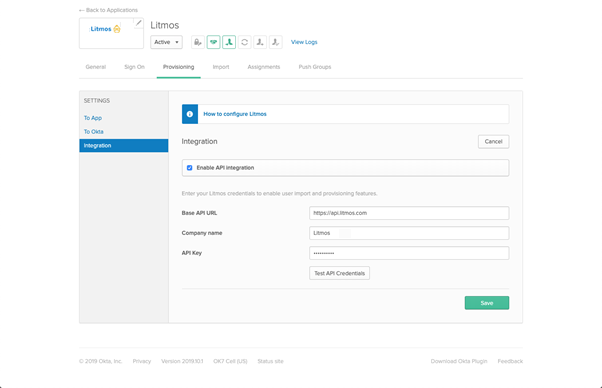The height and width of the screenshot is (388, 602).
Task: Save the integration settings
Action: 487,303
